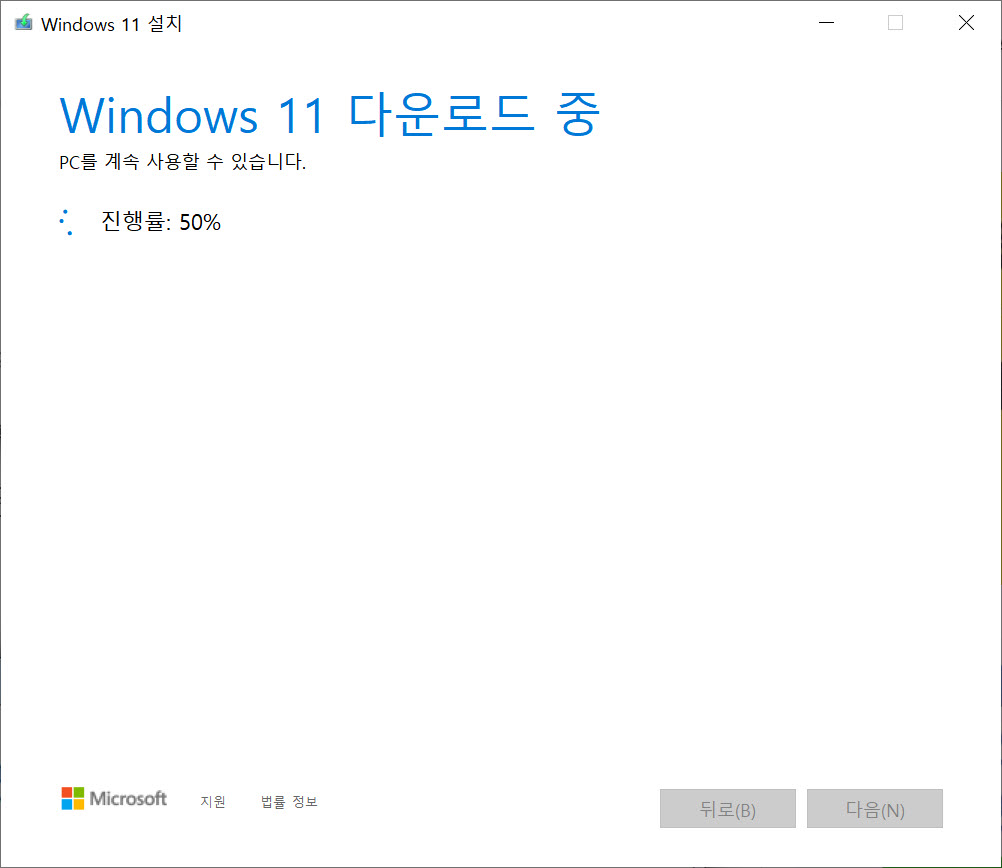The image size is (1002, 868).
Task: Click the 다운로드 중 text in the heading
Action: pos(472,115)
